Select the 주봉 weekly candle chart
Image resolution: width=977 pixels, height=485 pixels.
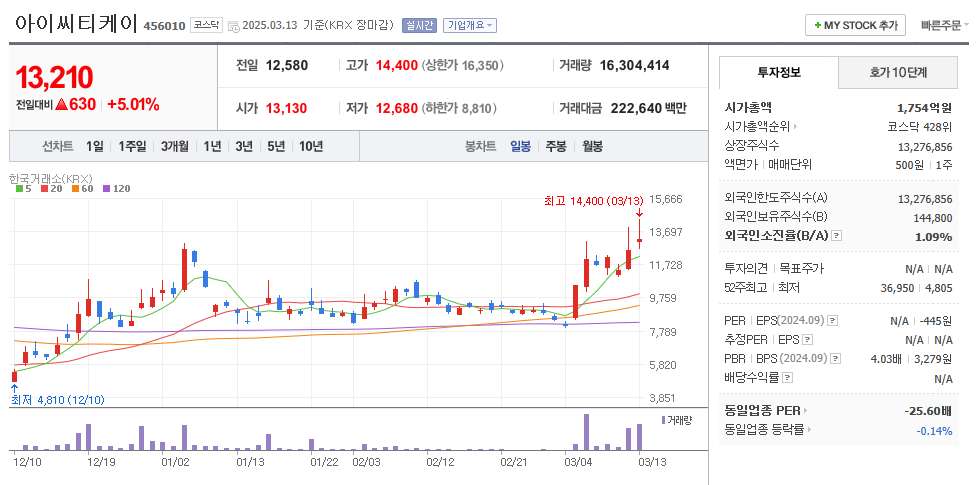(x=556, y=146)
